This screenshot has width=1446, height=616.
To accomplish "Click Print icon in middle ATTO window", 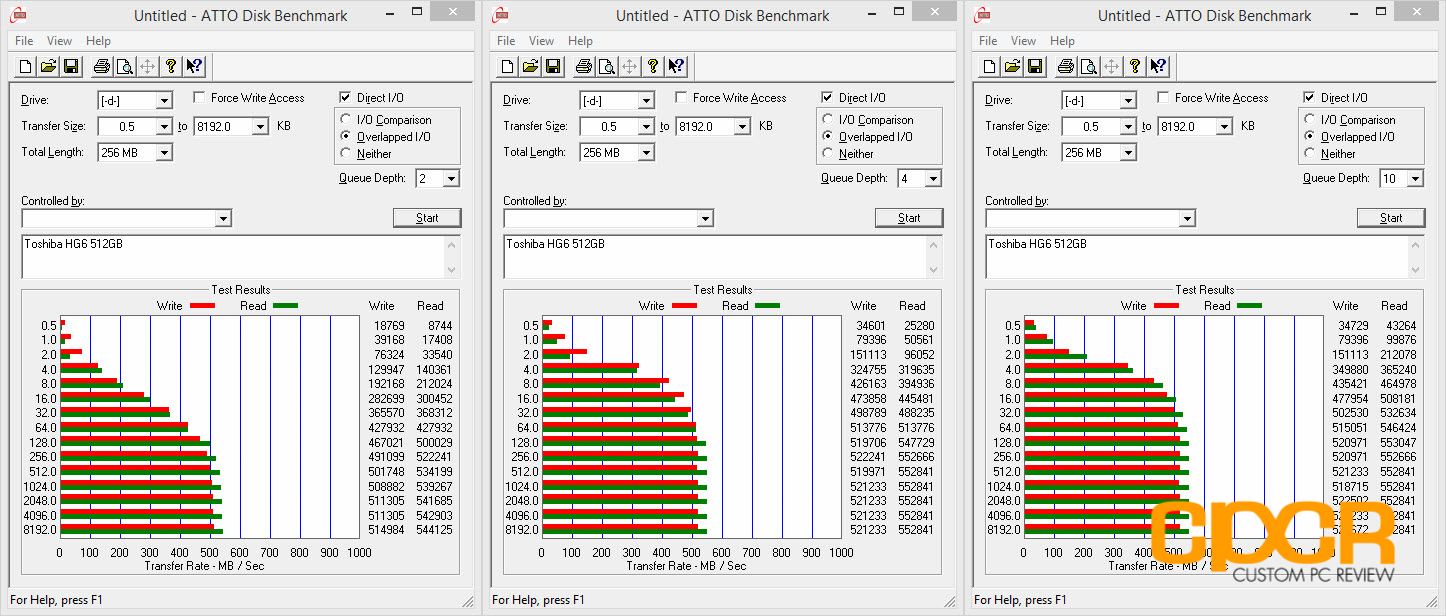I will pyautogui.click(x=583, y=66).
